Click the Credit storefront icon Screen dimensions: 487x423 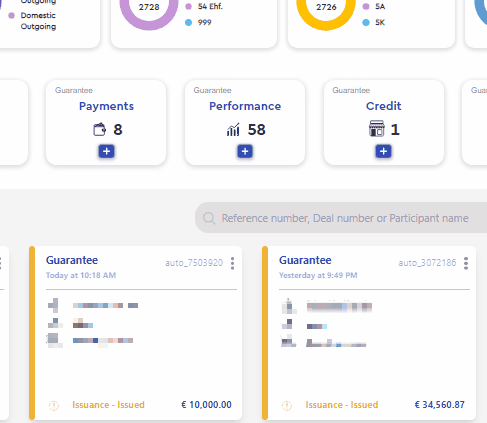(376, 129)
